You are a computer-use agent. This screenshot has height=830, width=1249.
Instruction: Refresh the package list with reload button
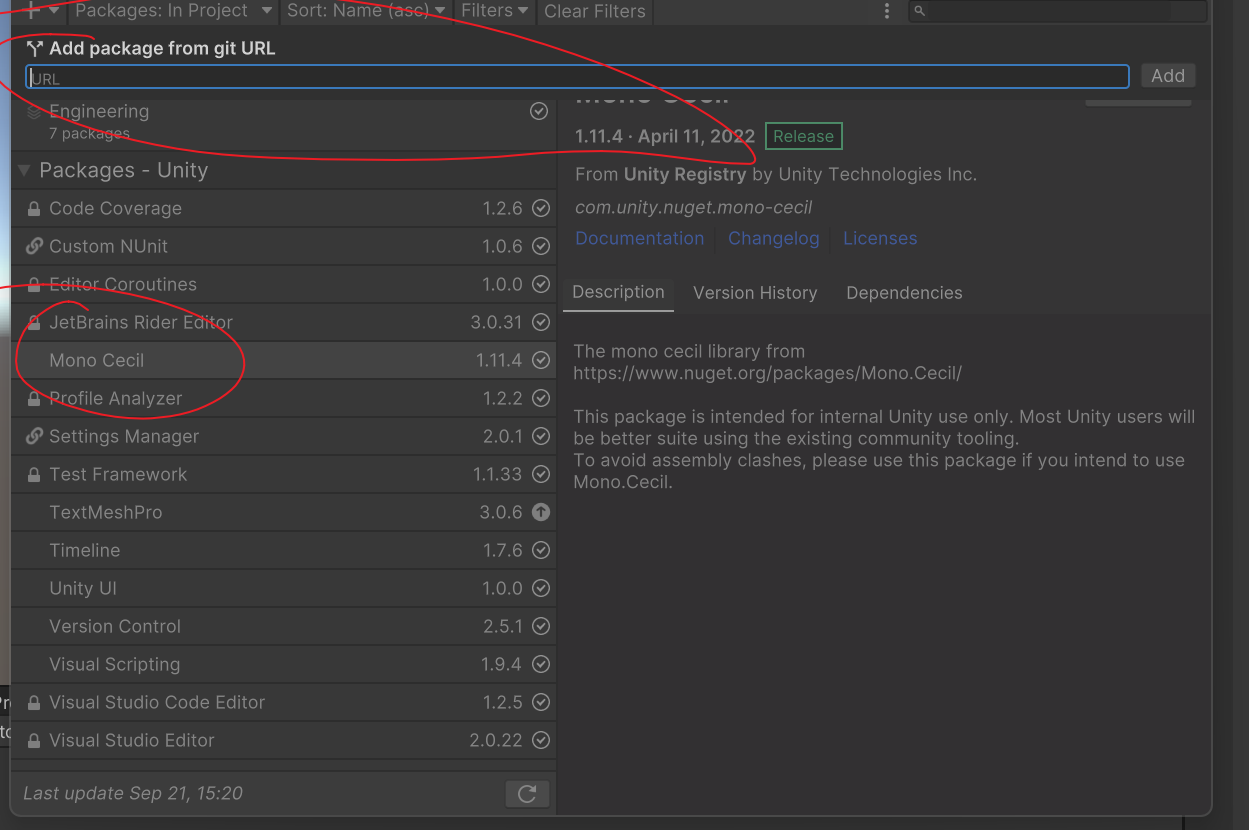pos(527,794)
